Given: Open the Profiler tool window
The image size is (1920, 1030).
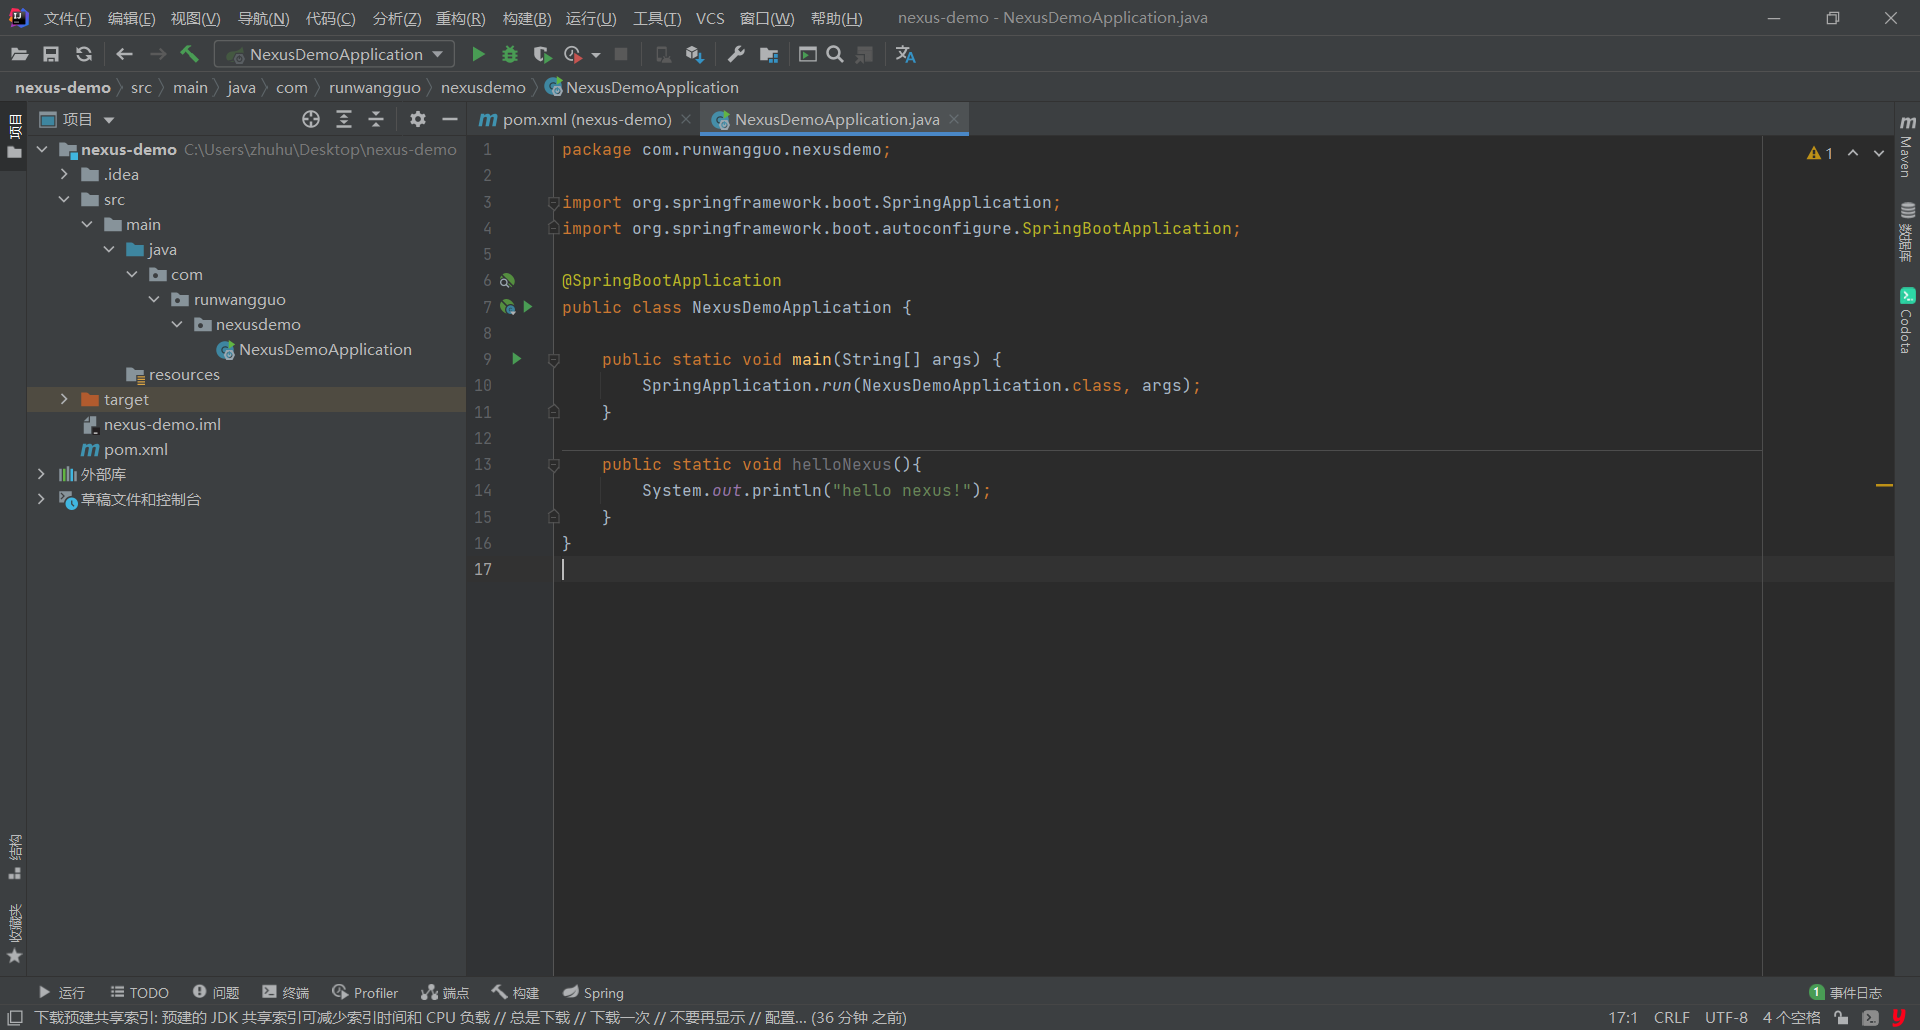Looking at the screenshot, I should click(365, 993).
